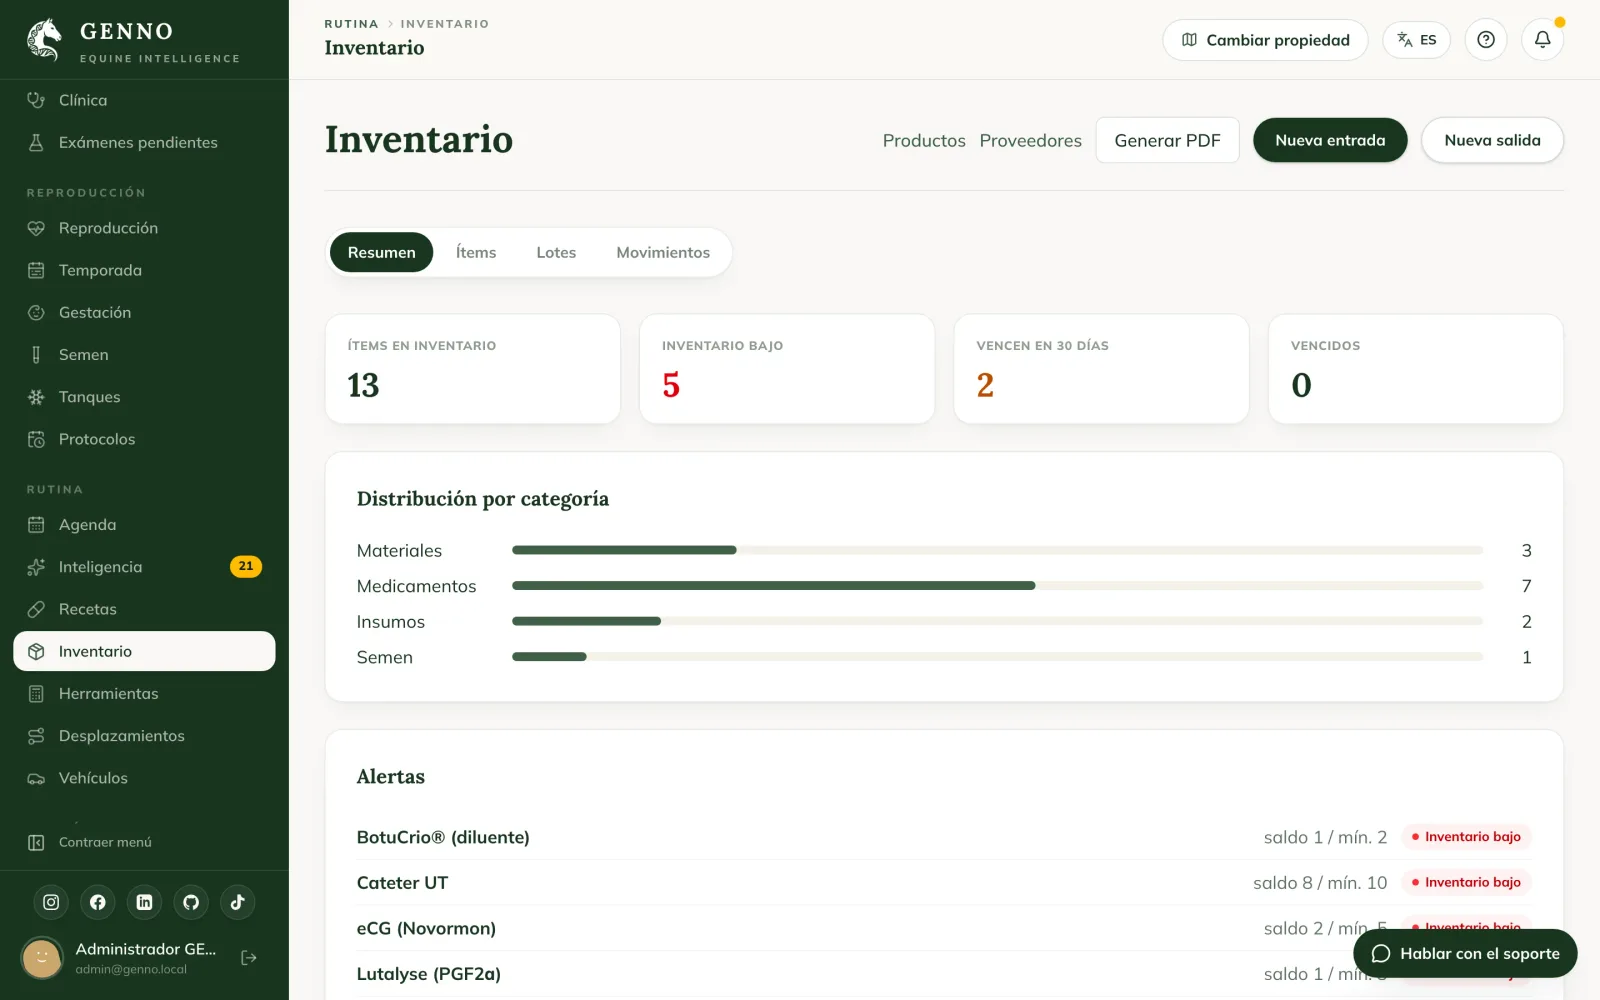This screenshot has height=1000, width=1600.
Task: Click Nueva entrada button
Action: 1330,140
